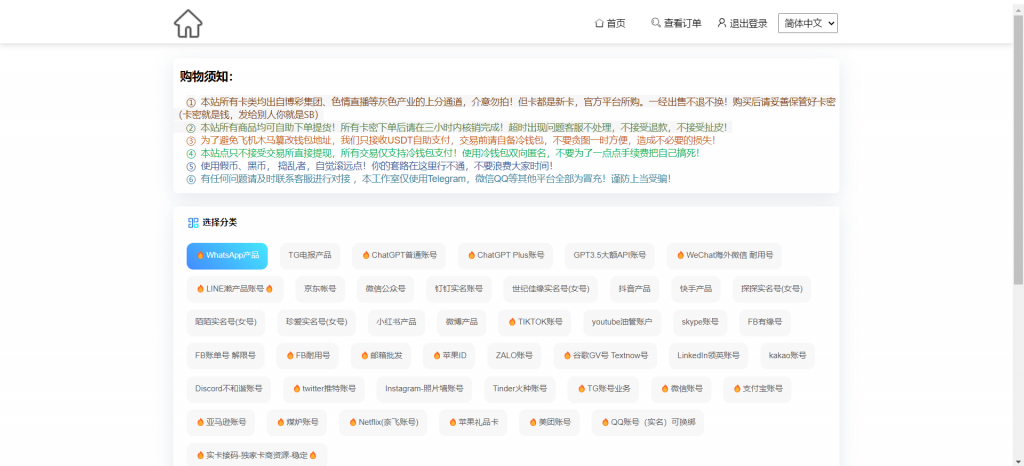
Task: Pick the 小红书产品 category
Action: 396,322
